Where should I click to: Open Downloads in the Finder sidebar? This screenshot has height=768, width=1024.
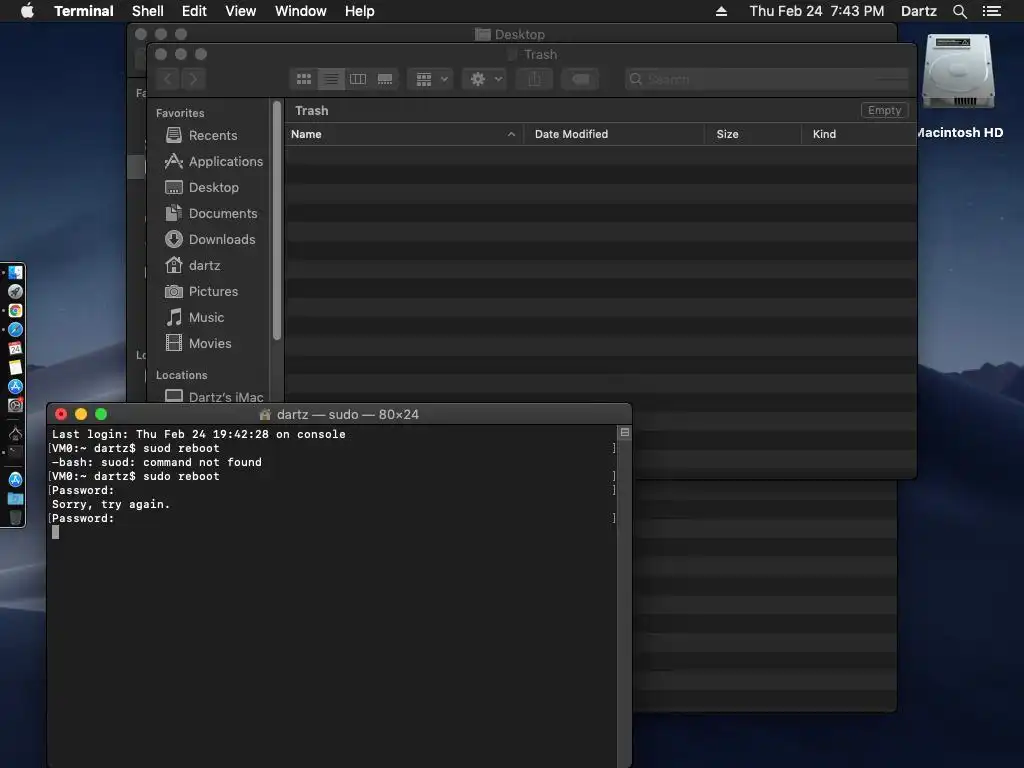coord(210,240)
